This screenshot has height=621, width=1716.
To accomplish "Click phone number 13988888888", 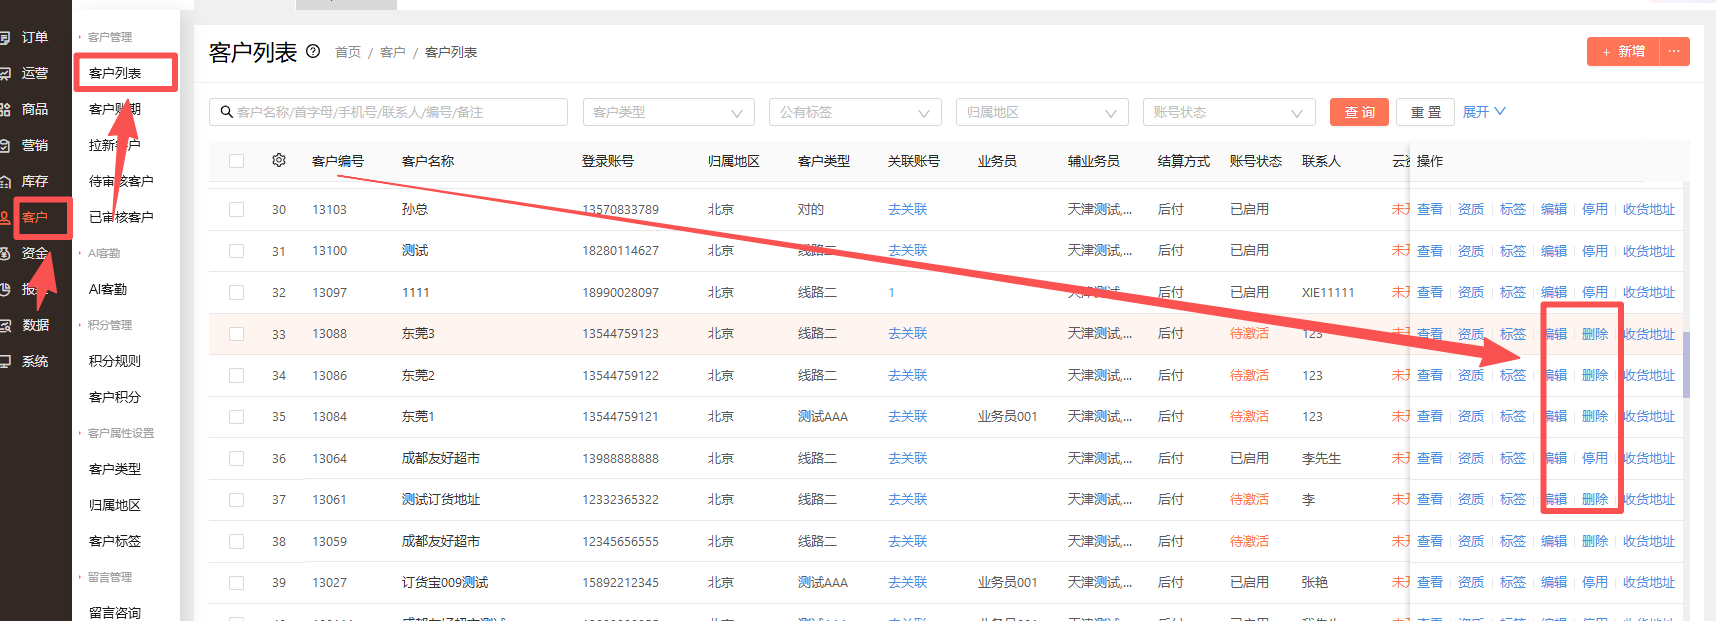I will (621, 458).
